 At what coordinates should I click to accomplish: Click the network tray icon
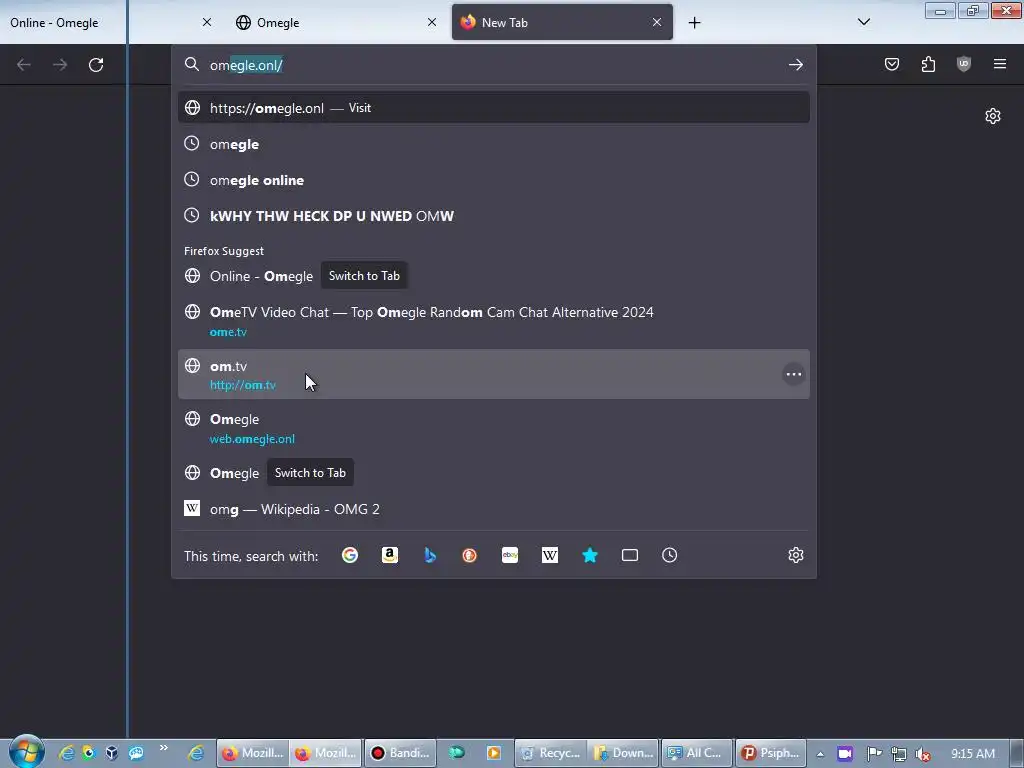(x=899, y=754)
